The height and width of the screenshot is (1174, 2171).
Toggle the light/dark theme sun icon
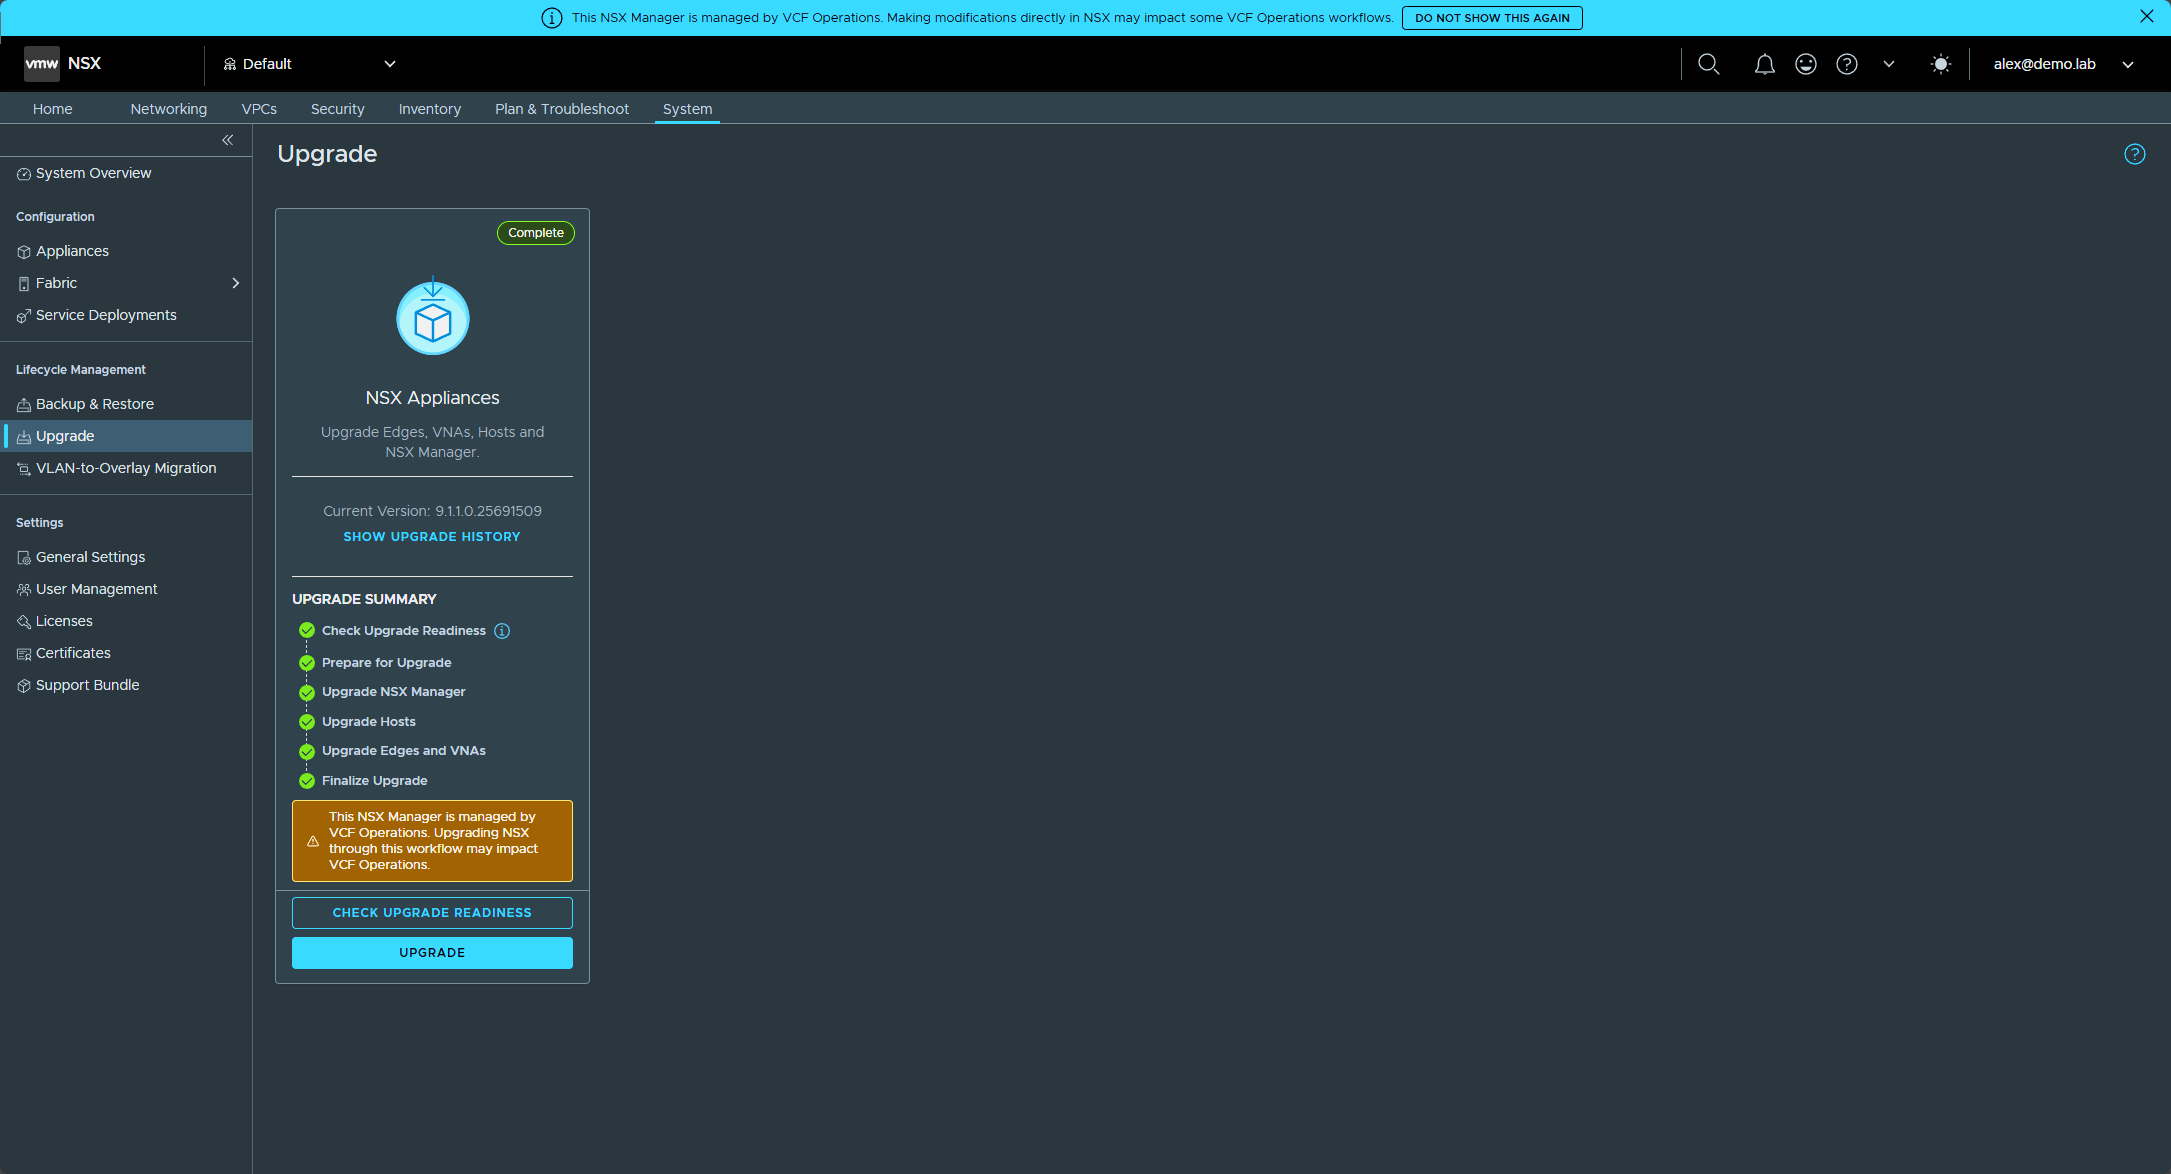pyautogui.click(x=1941, y=64)
